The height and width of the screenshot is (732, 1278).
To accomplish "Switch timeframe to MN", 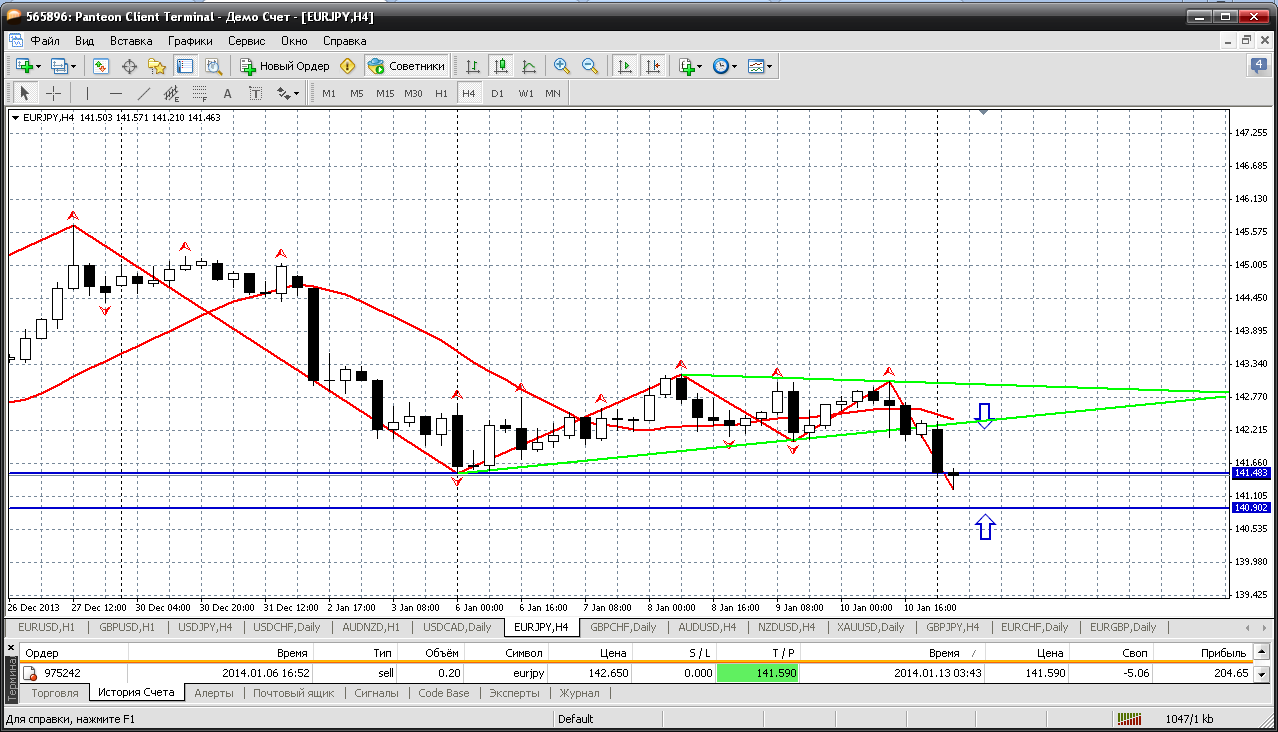I will (x=553, y=93).
